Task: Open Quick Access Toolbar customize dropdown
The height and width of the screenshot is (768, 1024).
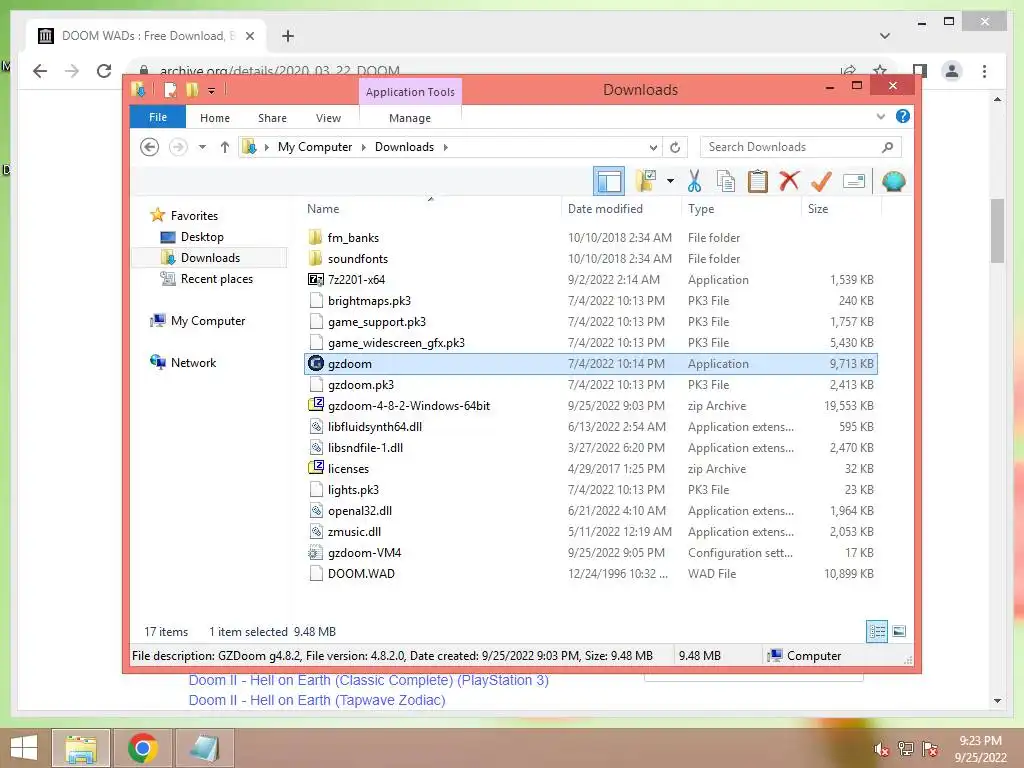Action: tap(212, 90)
